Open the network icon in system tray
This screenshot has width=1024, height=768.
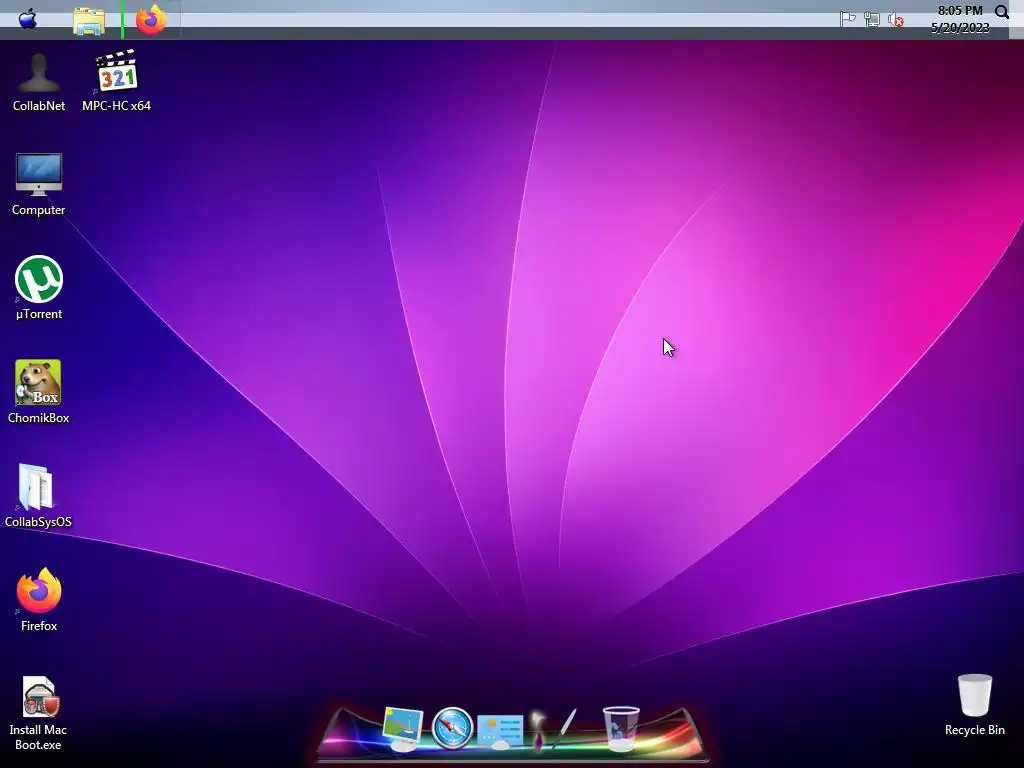coord(871,19)
